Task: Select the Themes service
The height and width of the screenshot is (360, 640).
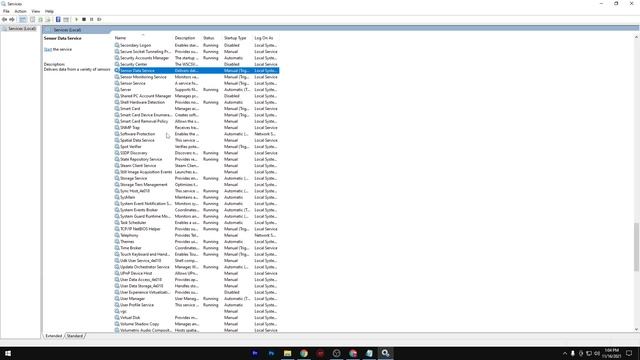Action: [197, 242]
